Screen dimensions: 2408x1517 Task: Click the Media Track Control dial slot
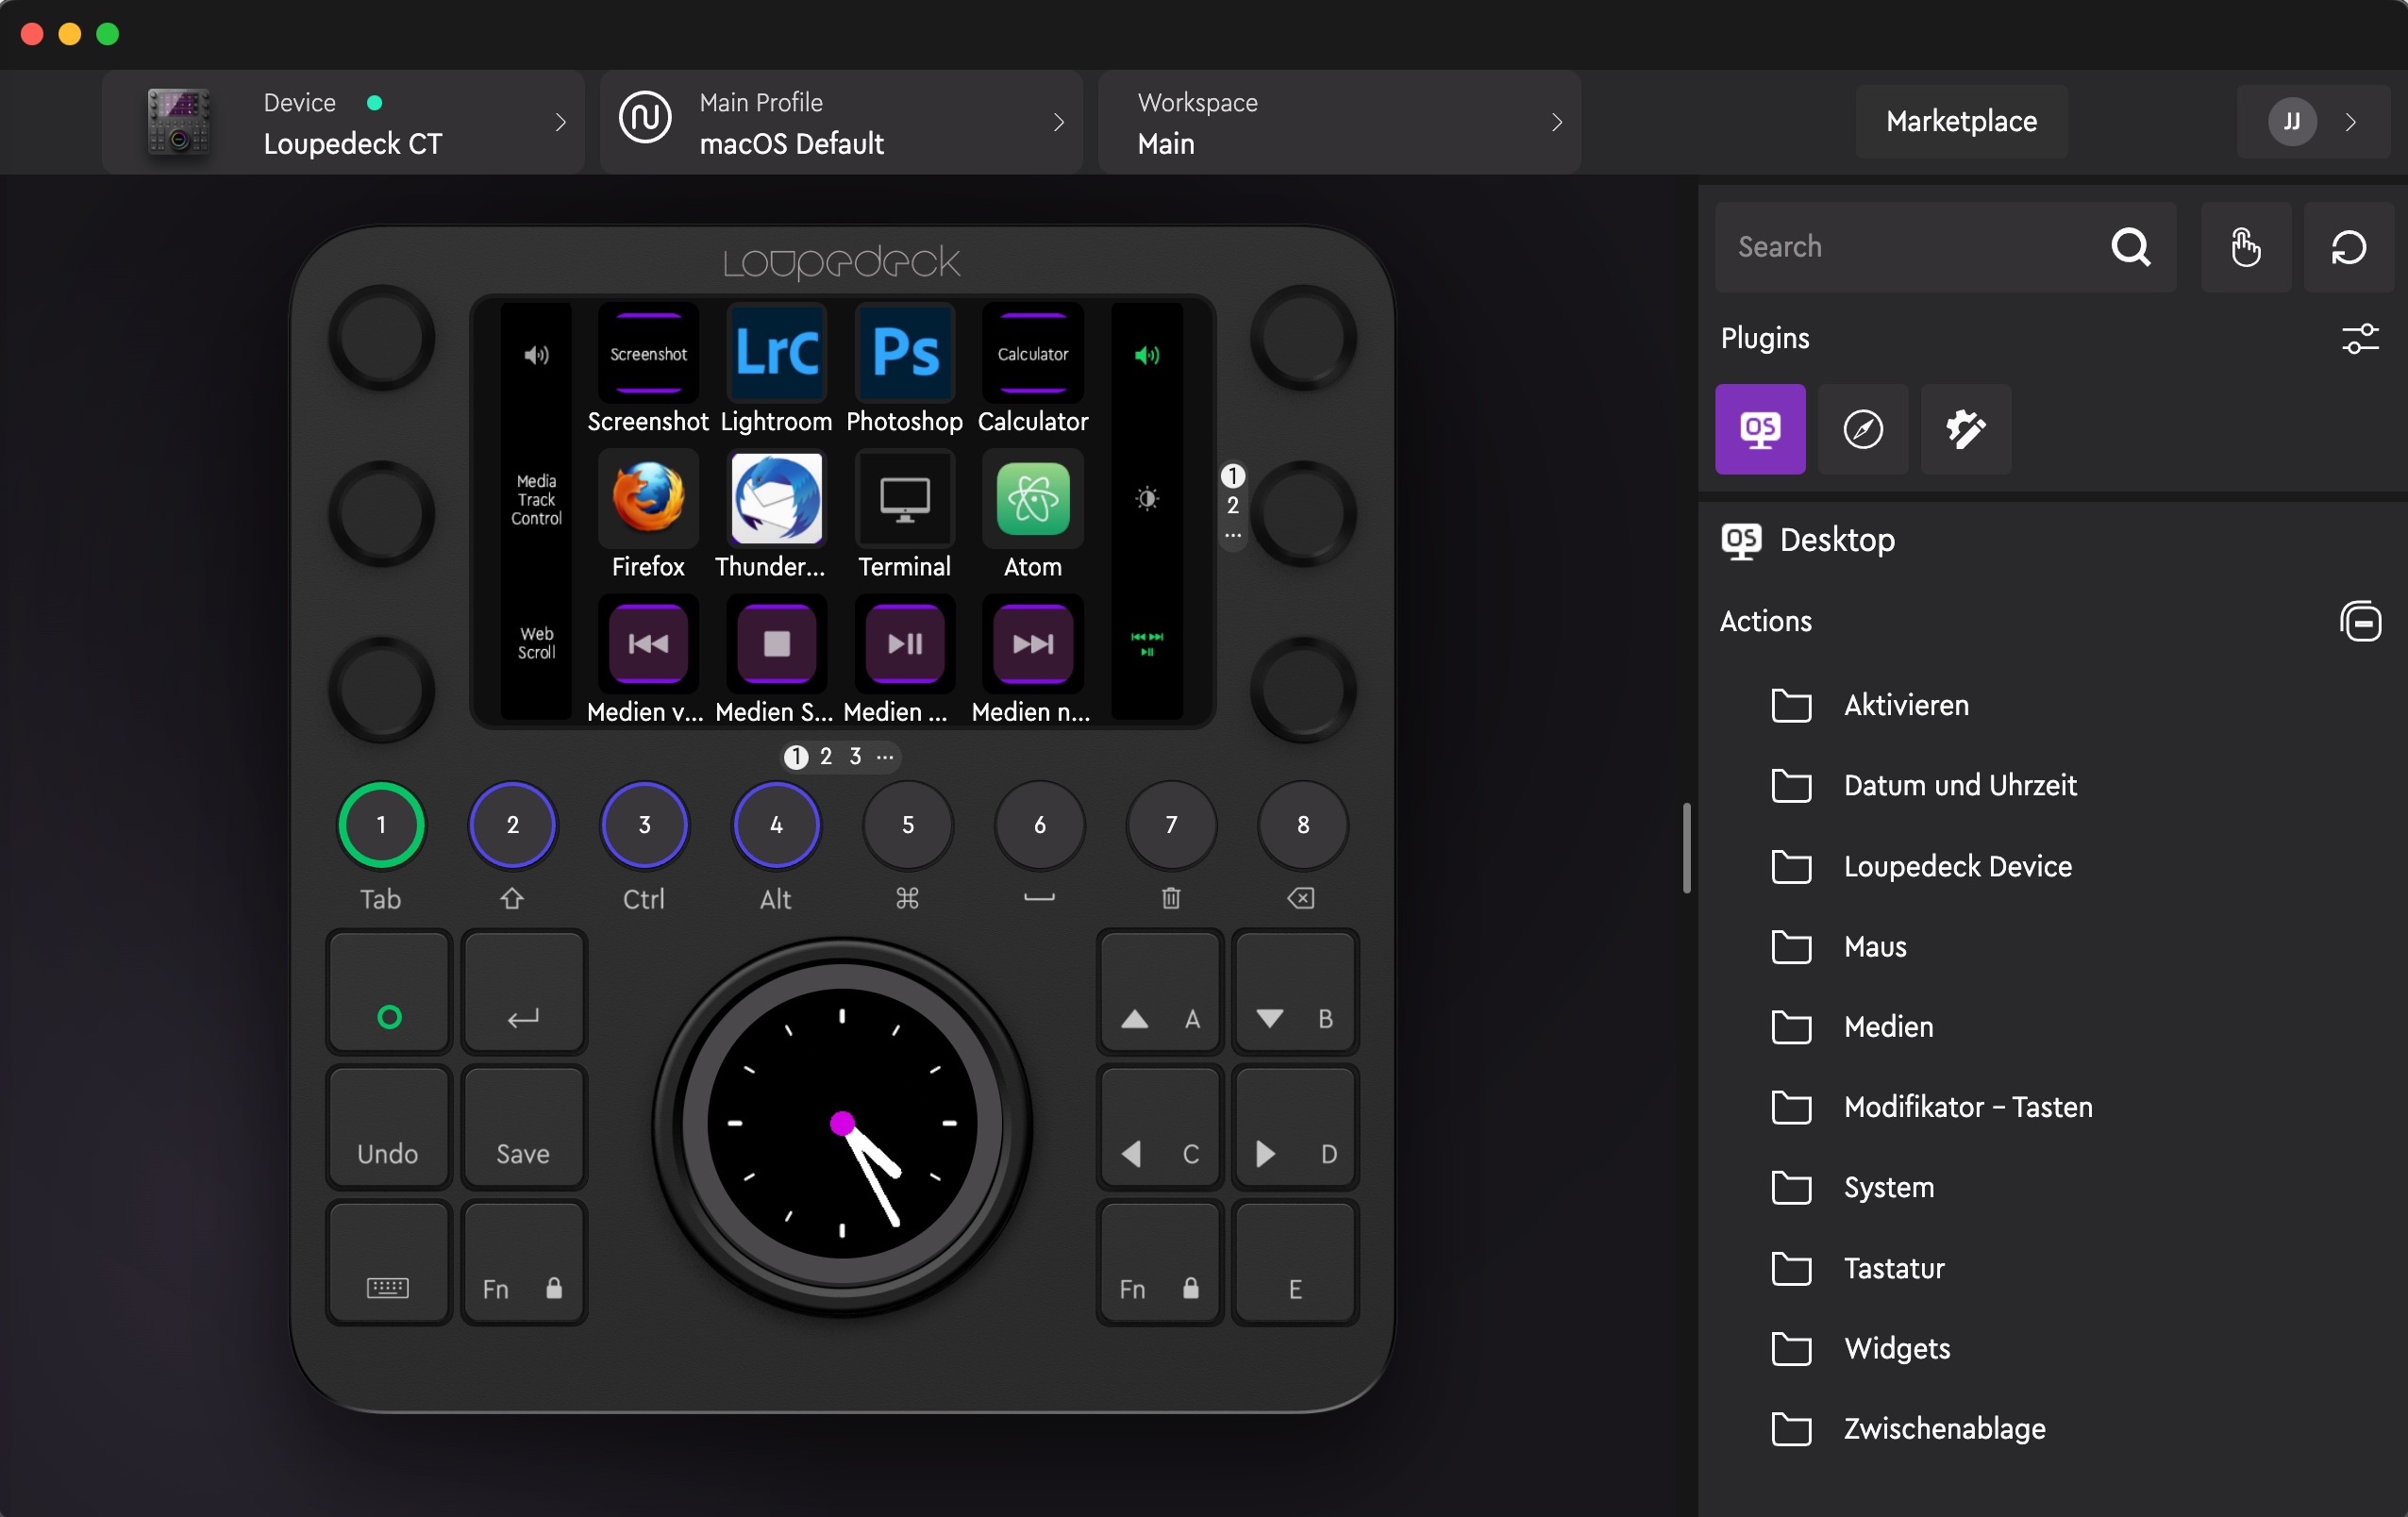pyautogui.click(x=536, y=499)
